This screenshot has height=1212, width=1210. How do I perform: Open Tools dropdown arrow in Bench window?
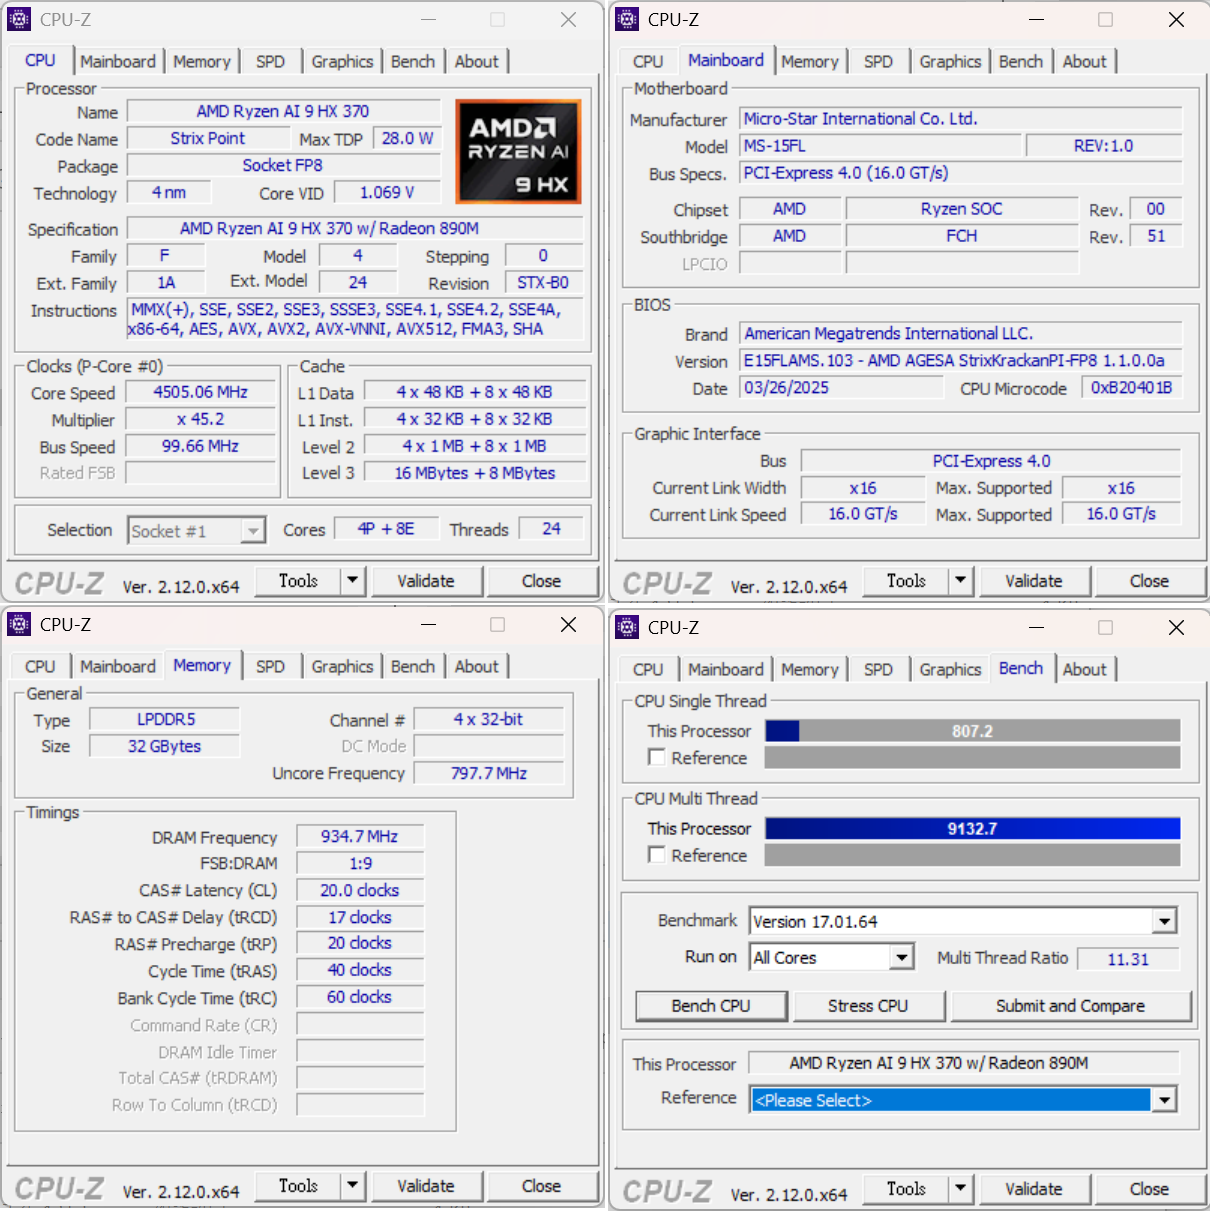coord(960,1188)
